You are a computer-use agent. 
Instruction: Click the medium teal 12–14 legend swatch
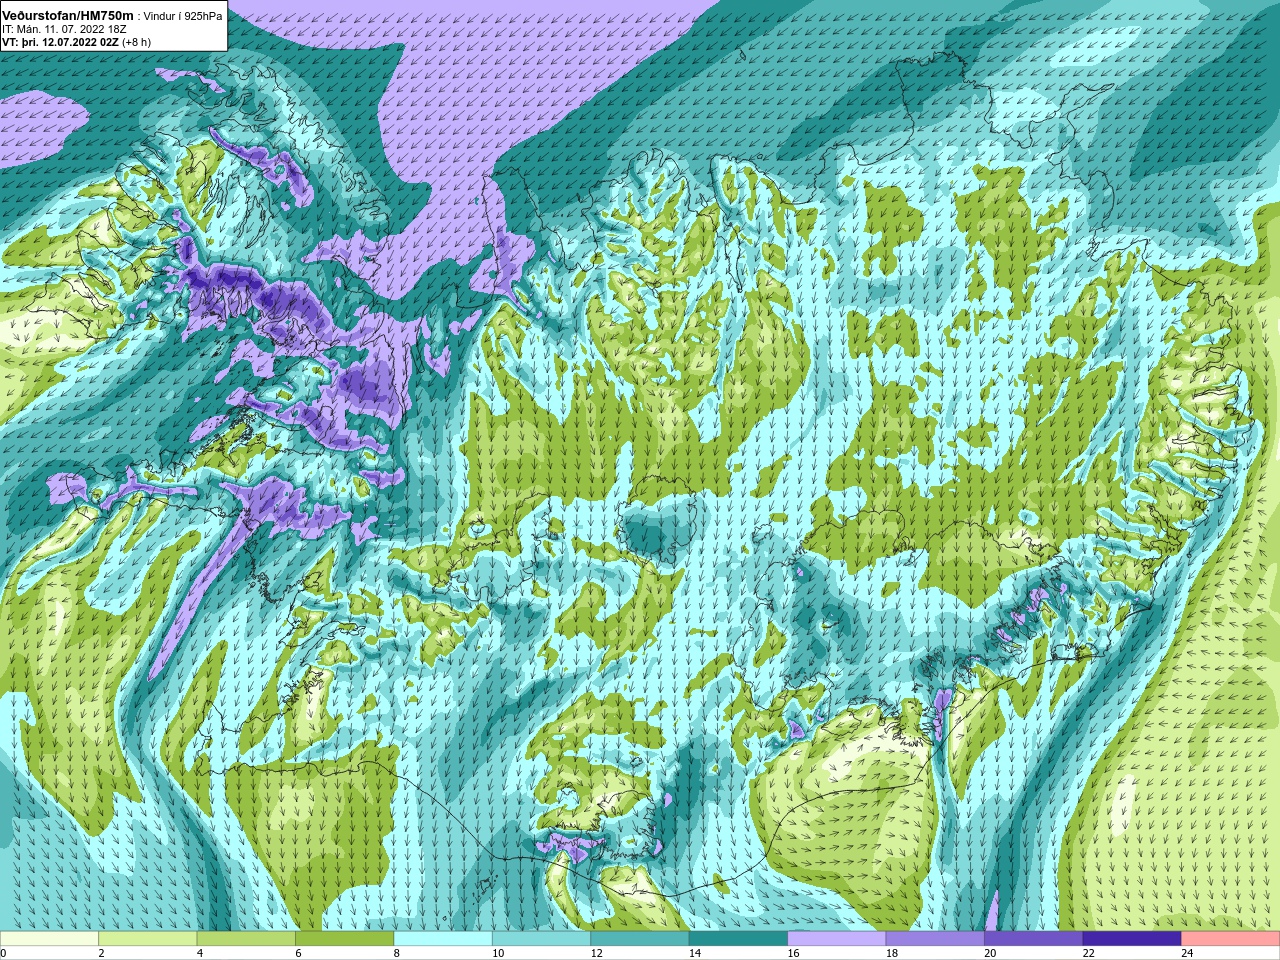click(640, 939)
